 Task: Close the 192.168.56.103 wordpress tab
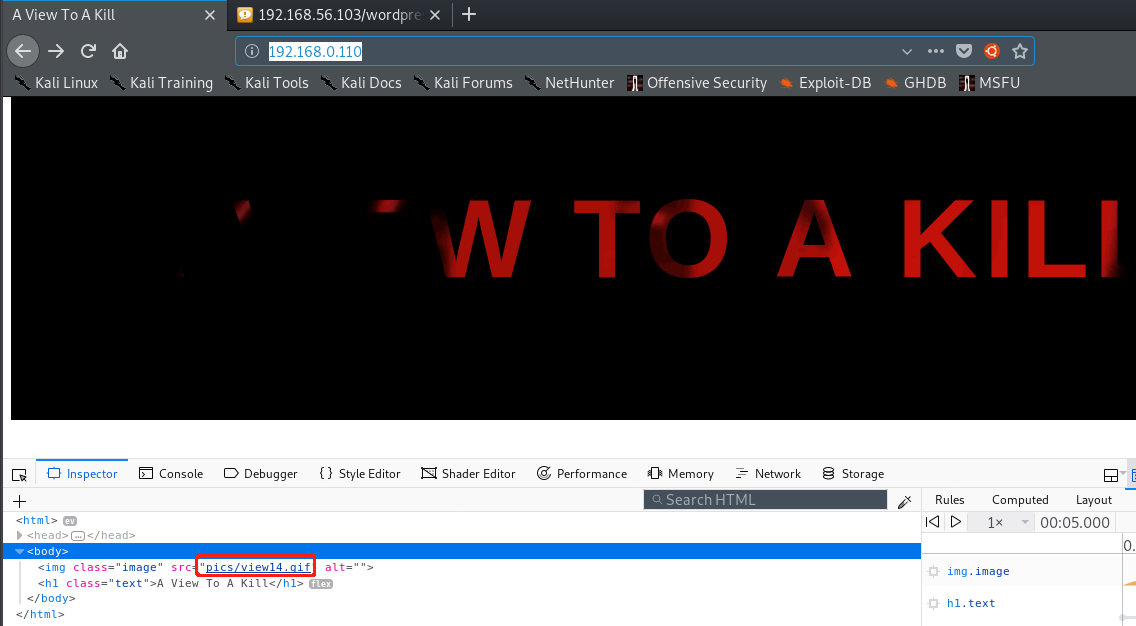tap(435, 14)
